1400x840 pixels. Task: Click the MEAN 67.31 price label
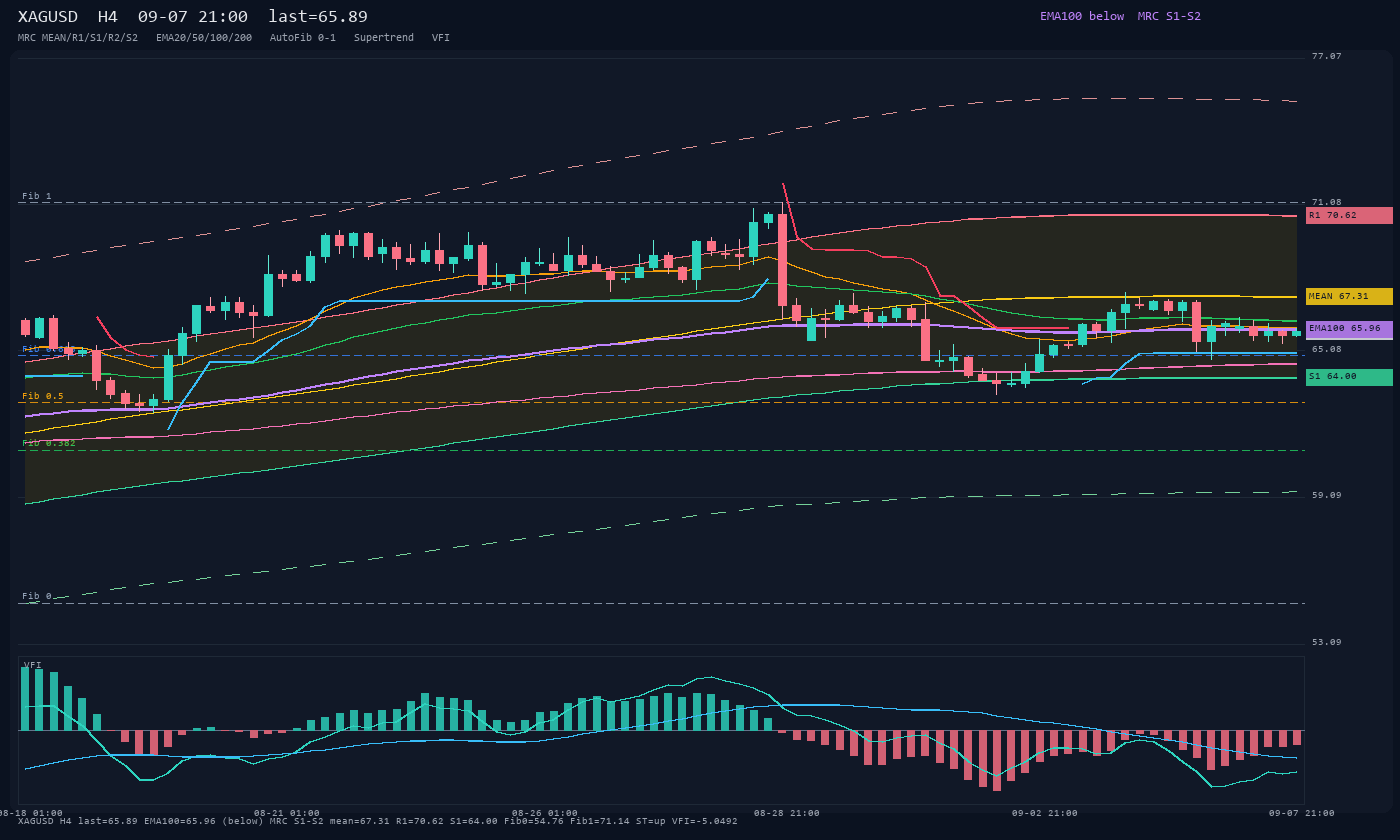[x=1349, y=296]
